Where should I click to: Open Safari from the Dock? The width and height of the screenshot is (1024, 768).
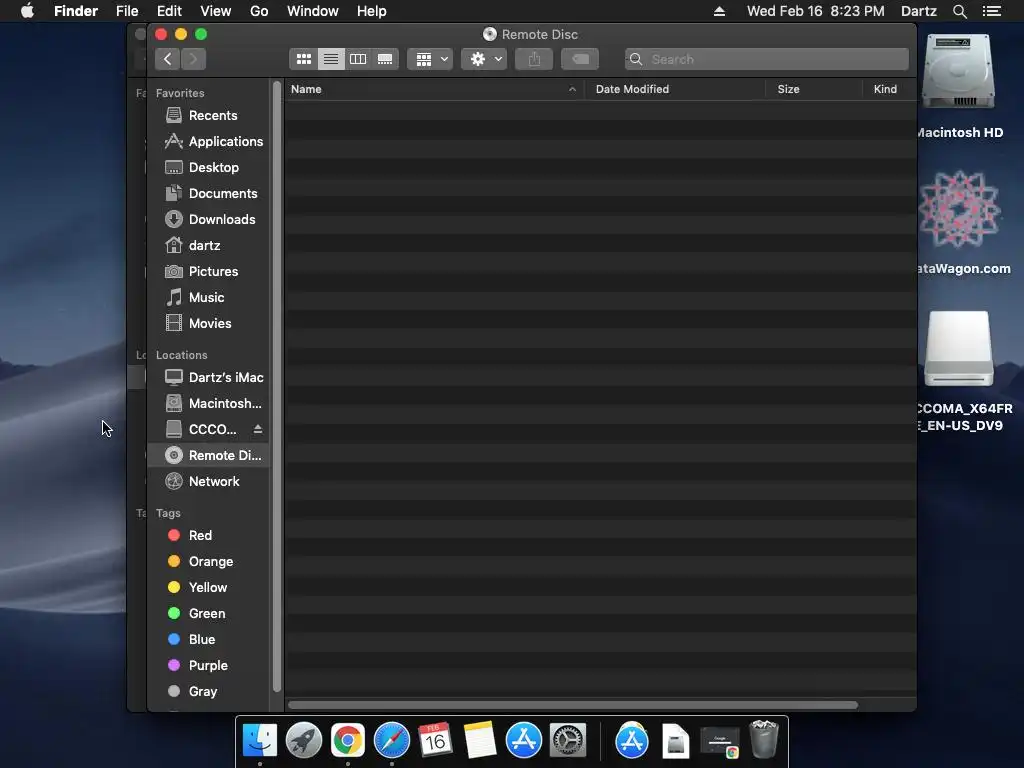pos(391,741)
